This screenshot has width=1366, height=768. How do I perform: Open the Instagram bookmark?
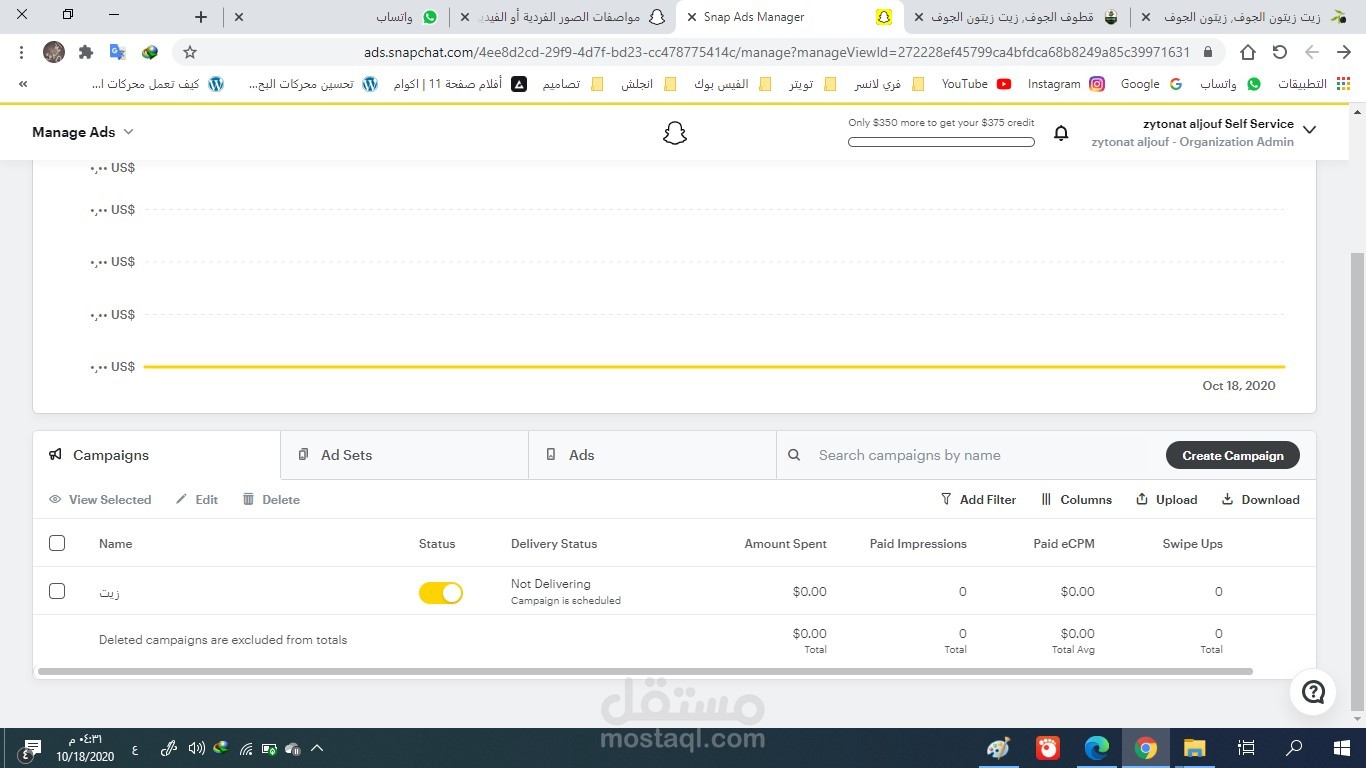(x=1066, y=84)
